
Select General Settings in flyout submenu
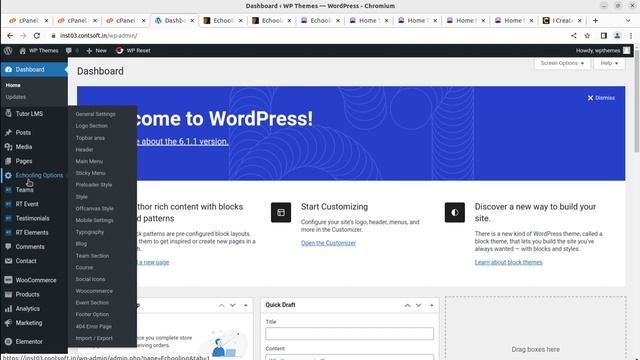96,114
